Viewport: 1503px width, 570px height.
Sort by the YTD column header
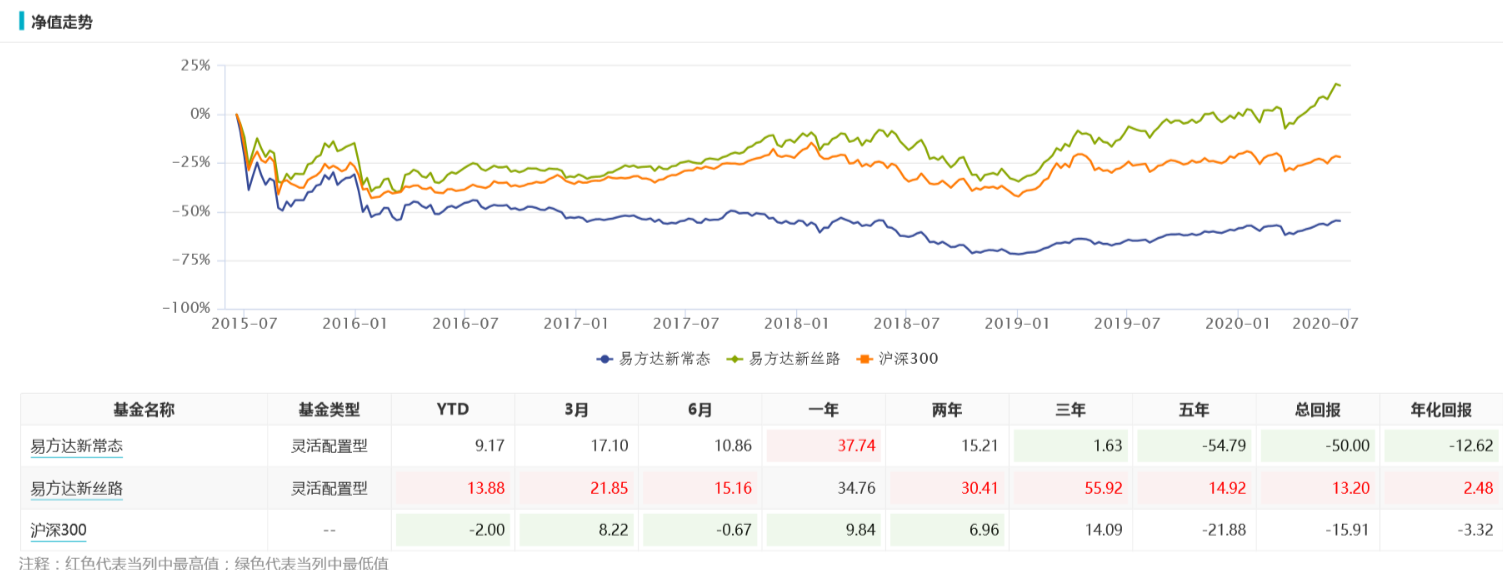(453, 410)
